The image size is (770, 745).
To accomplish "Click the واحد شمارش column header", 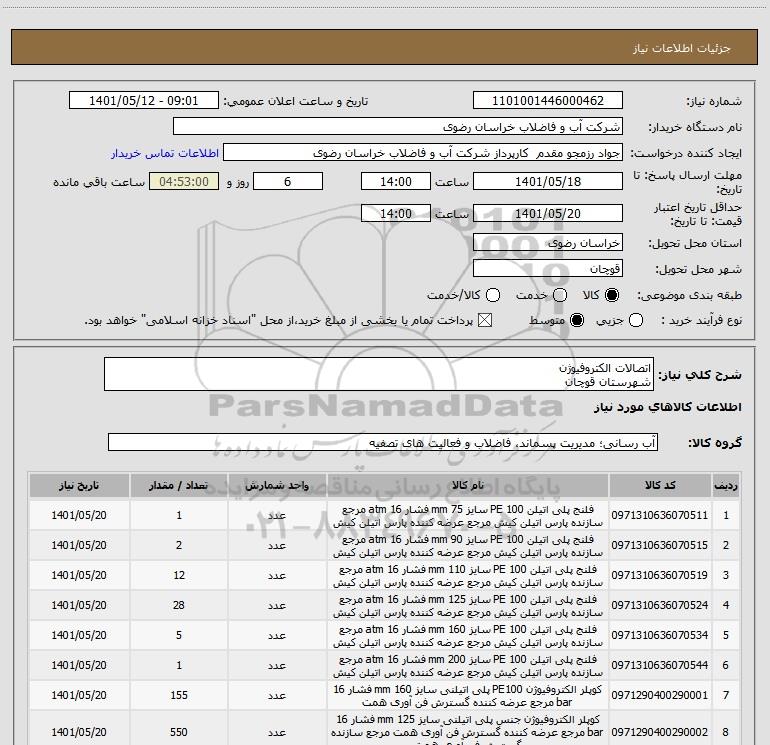I will click(x=277, y=486).
